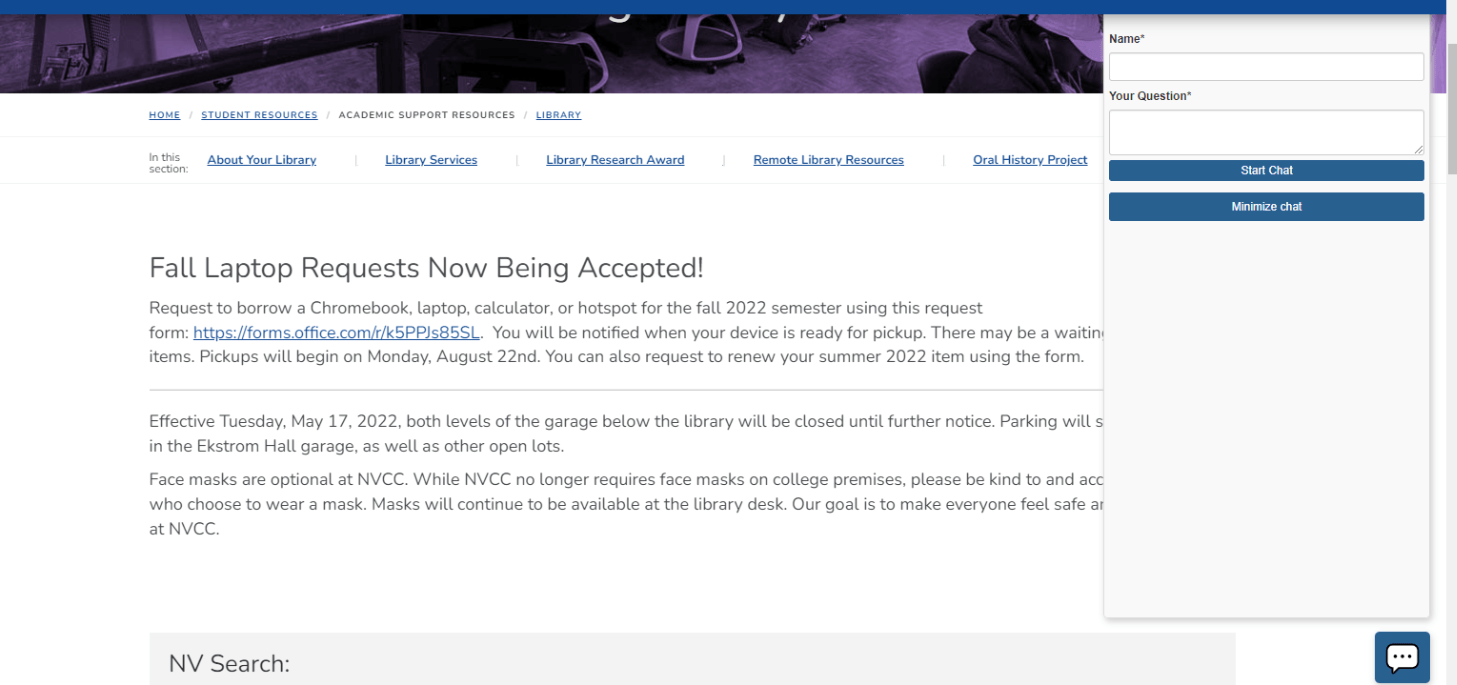The width and height of the screenshot is (1457, 685).
Task: Focus the Name input field
Action: 1266,67
